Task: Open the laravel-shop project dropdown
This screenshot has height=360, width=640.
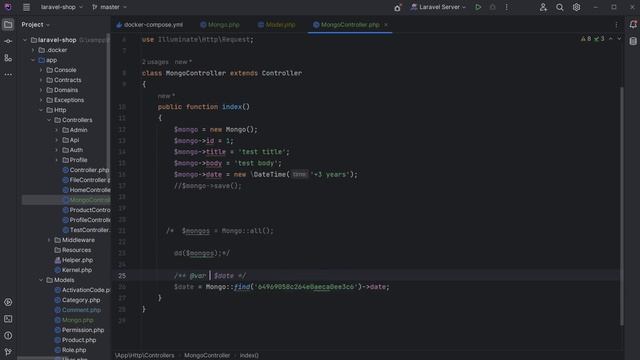Action: [62, 7]
